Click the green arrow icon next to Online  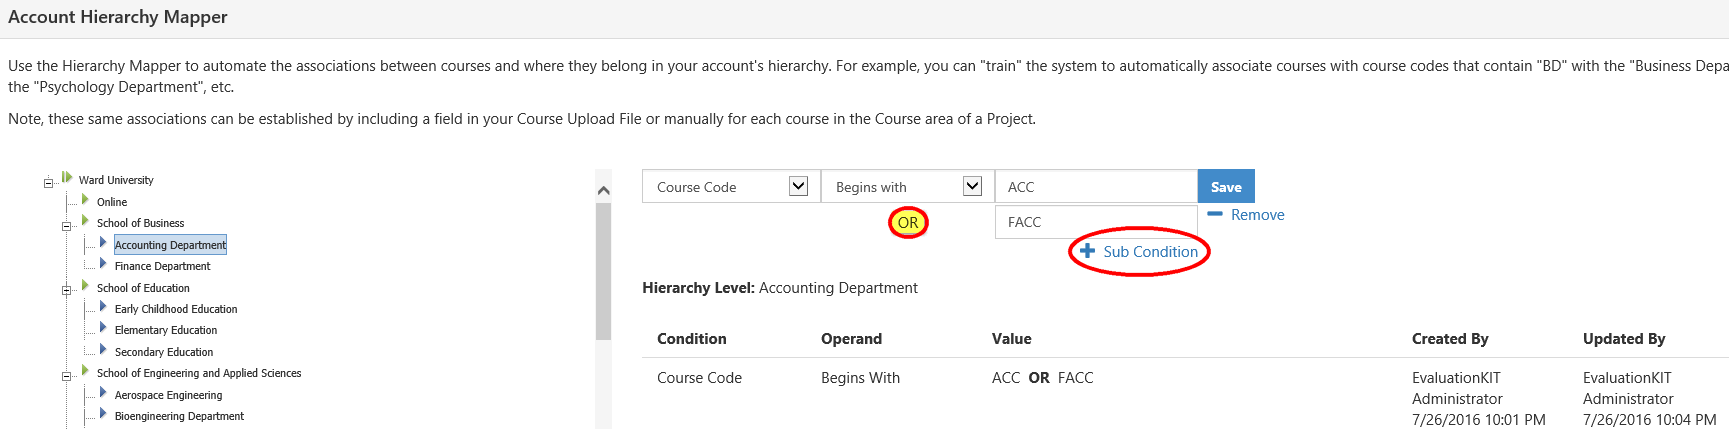[86, 200]
